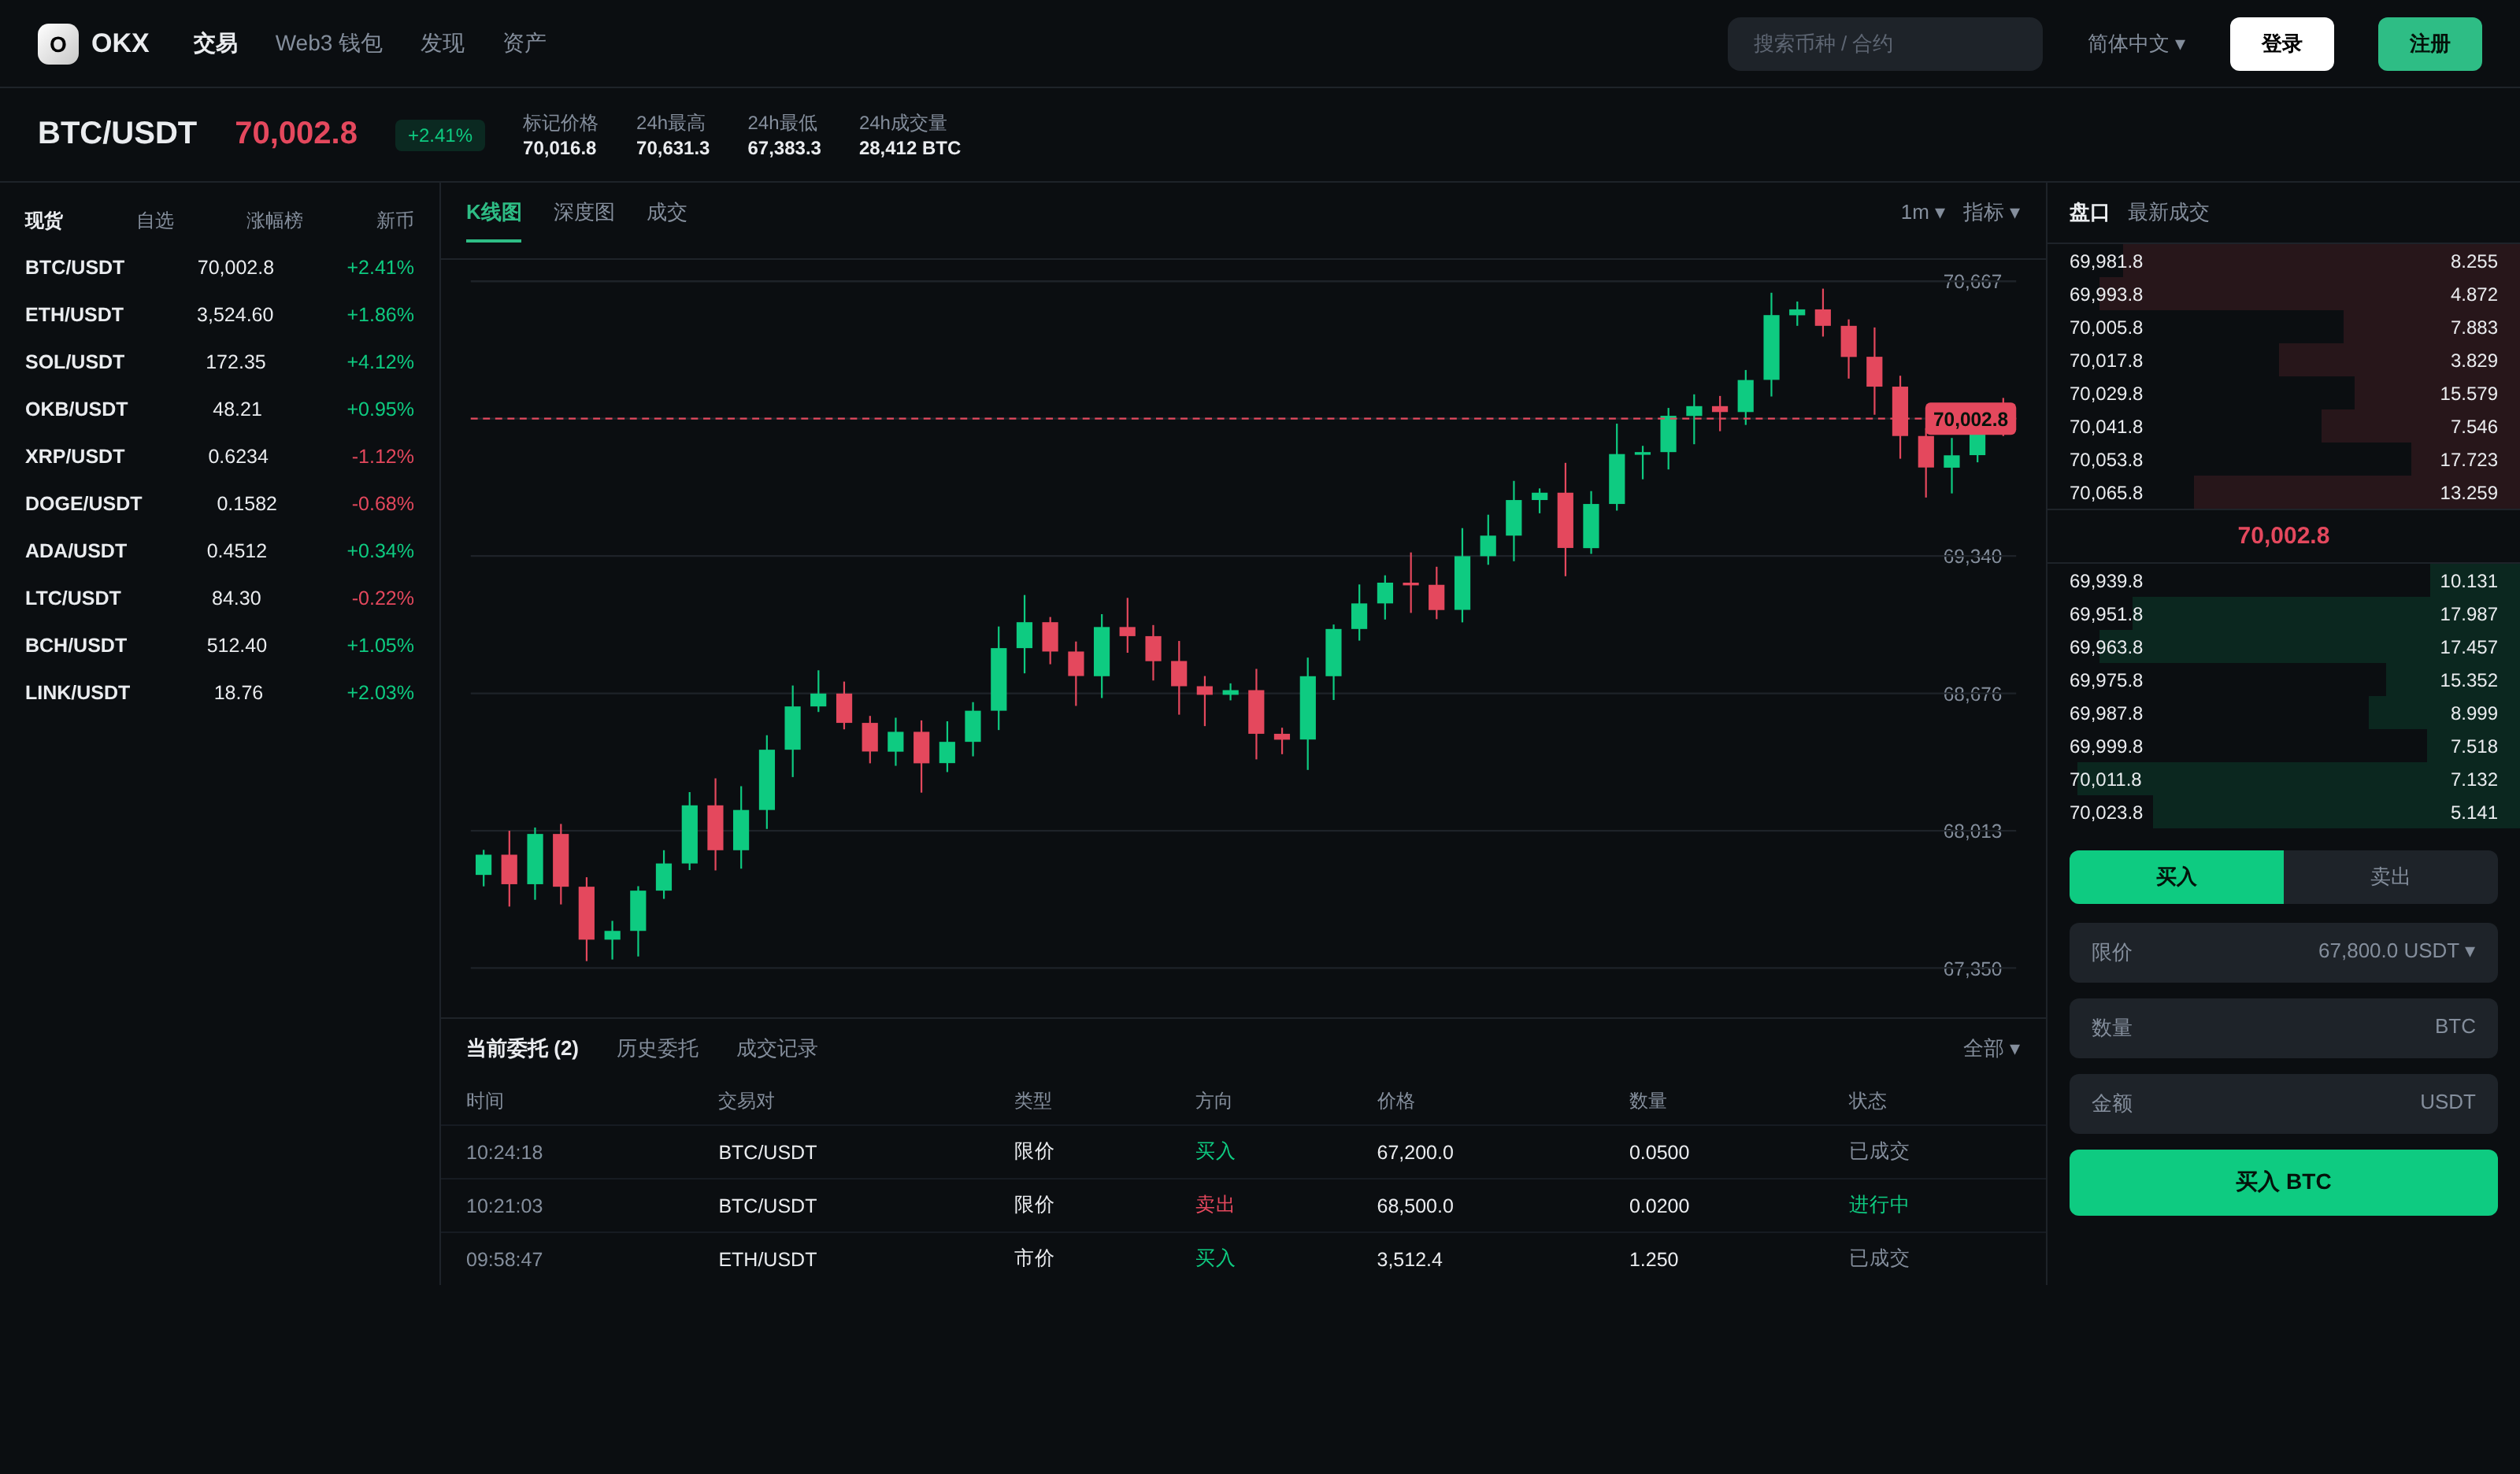Open the 成交记录 tab
This screenshot has height=1474, width=2520.
(x=777, y=1048)
